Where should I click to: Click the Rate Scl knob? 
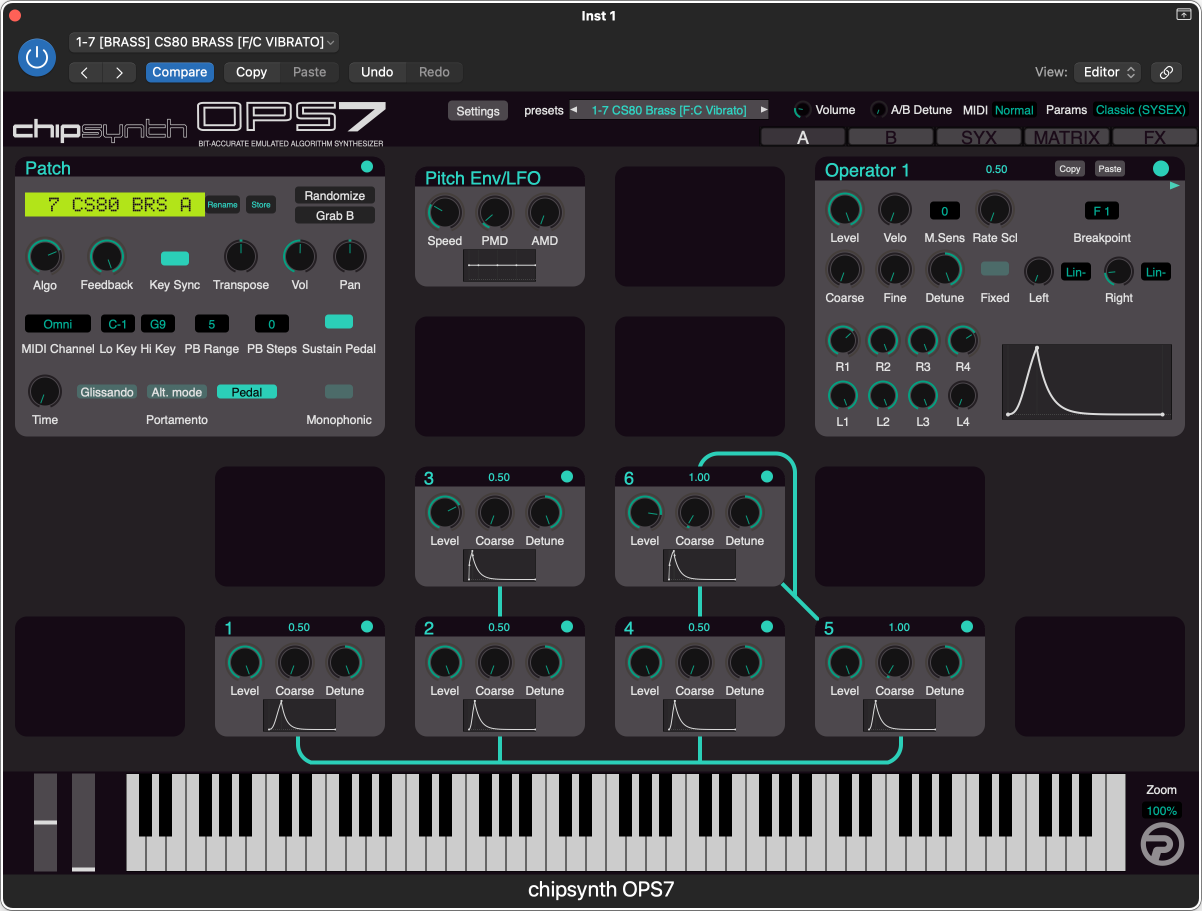pyautogui.click(x=994, y=210)
